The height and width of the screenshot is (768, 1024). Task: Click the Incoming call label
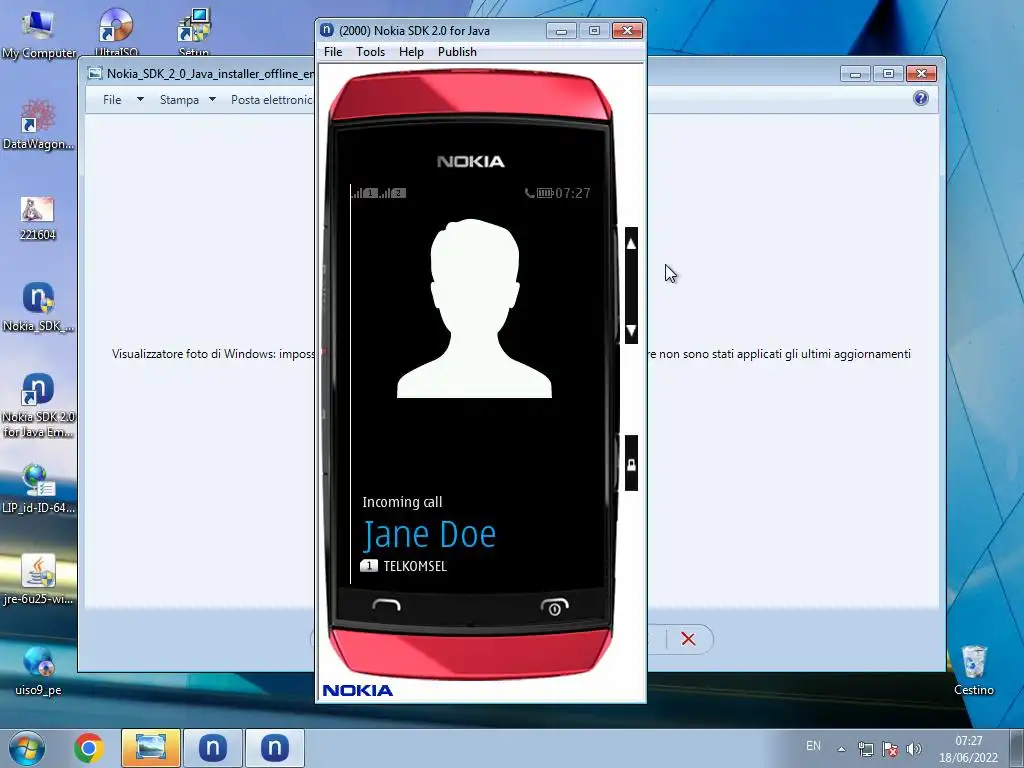click(402, 502)
